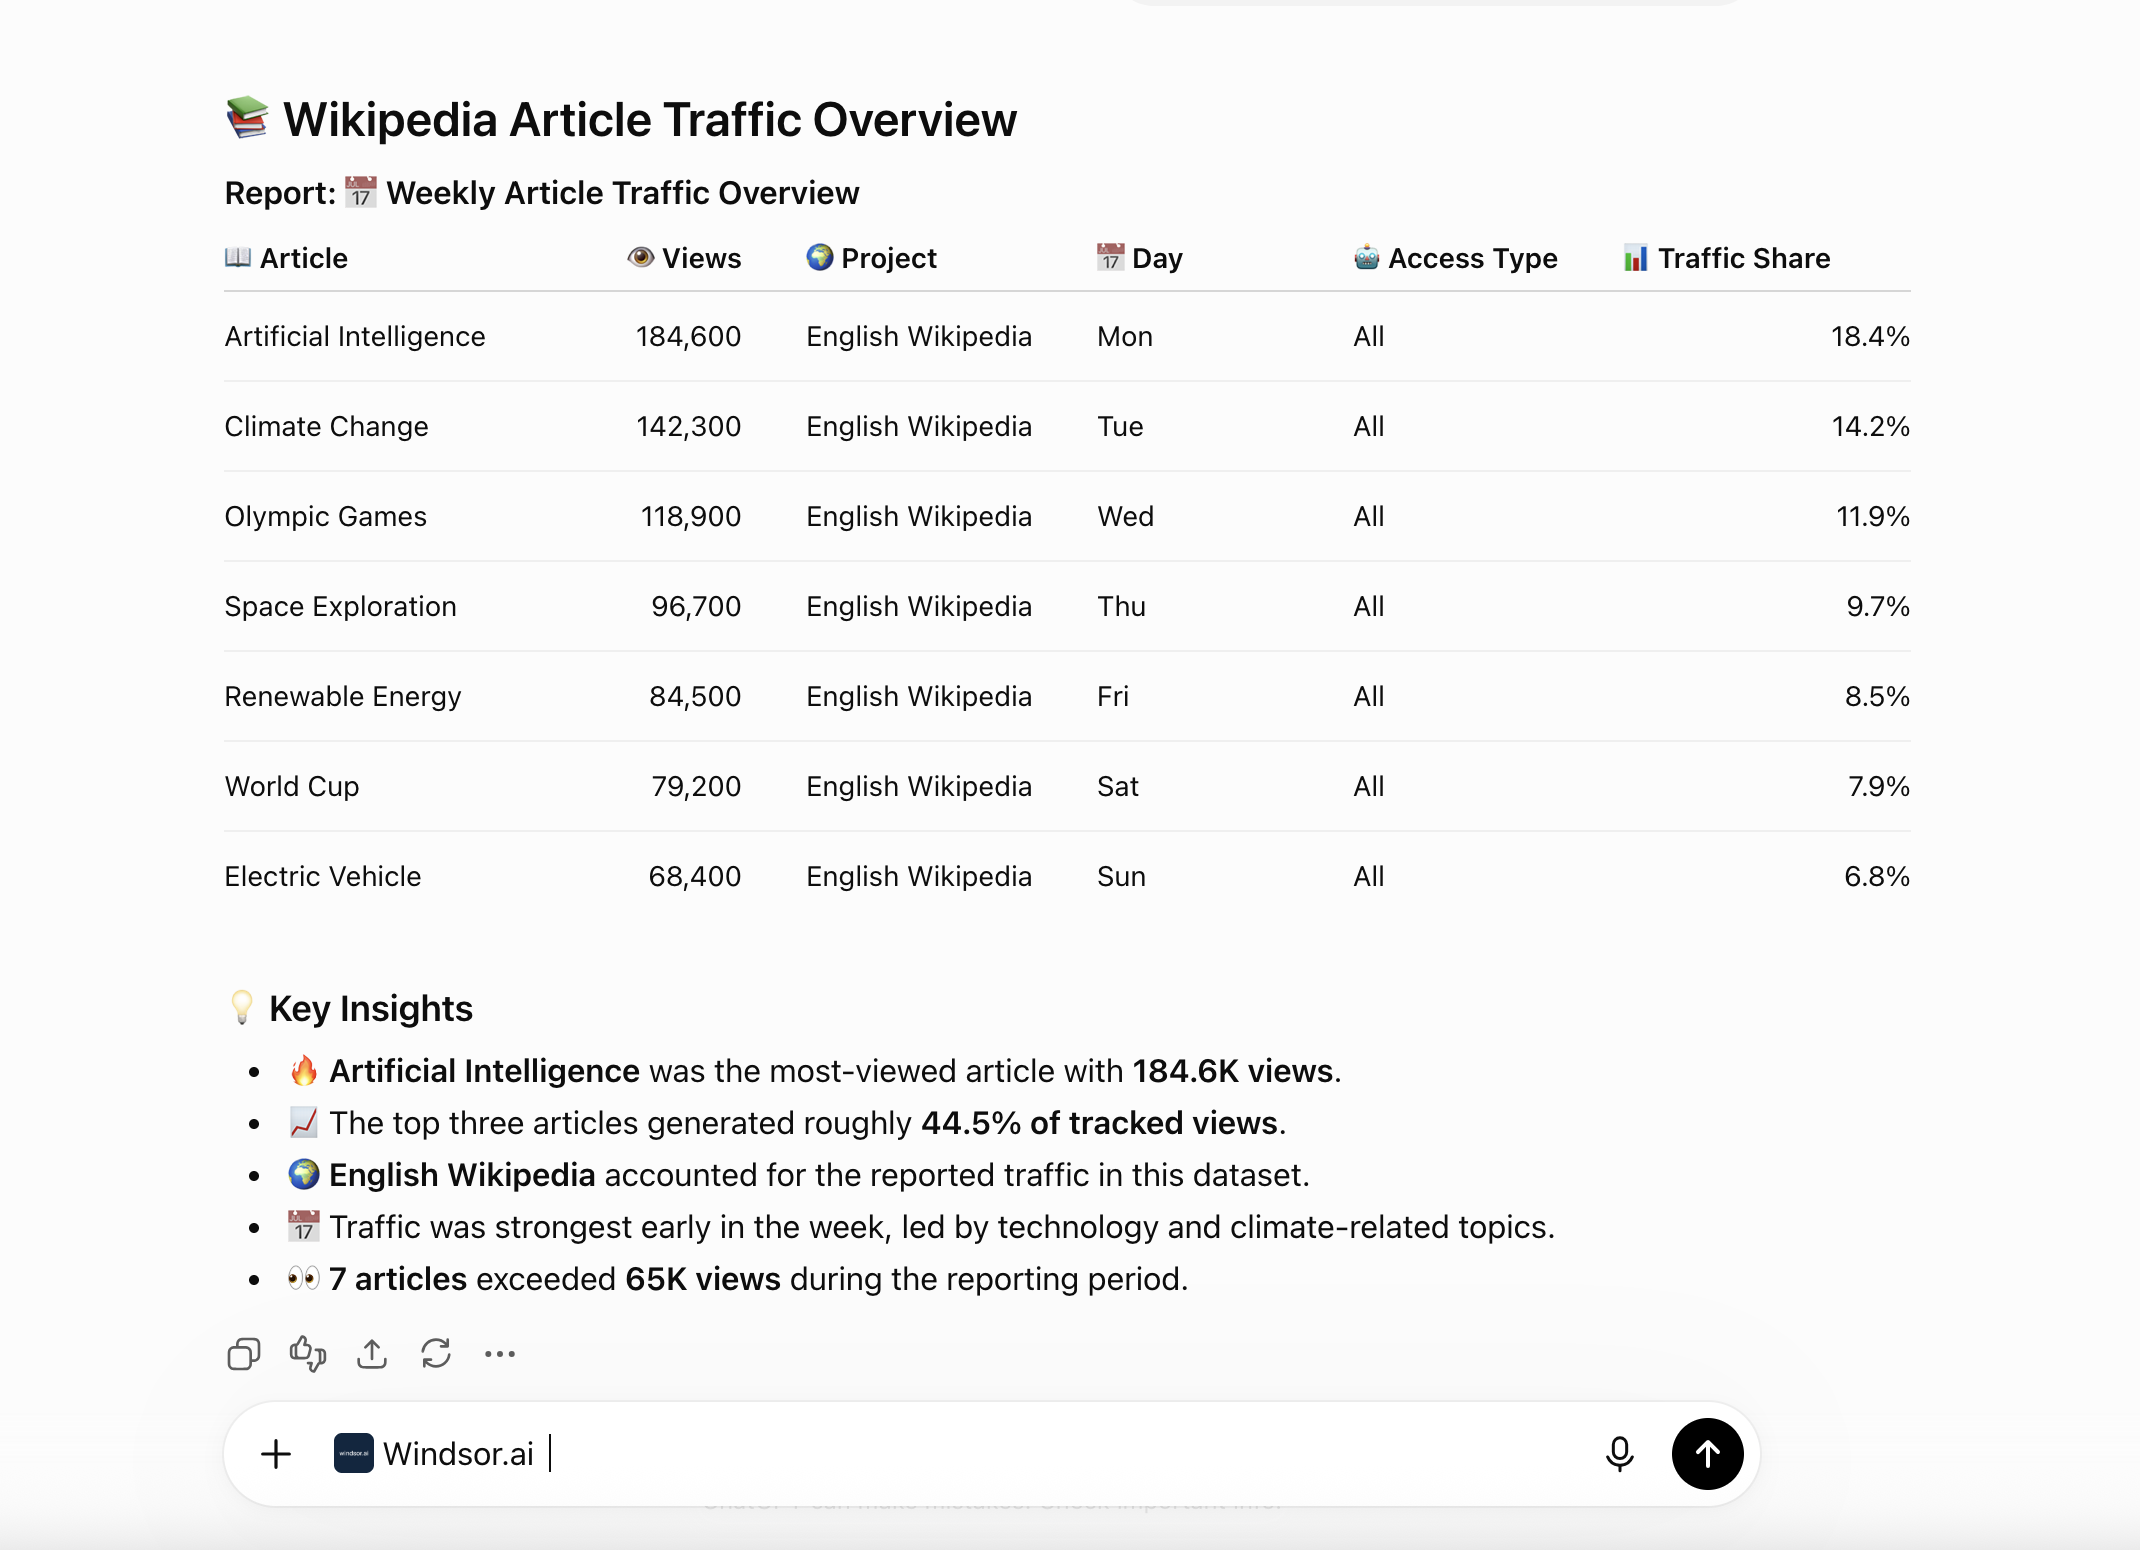Start voice dictation with the microphone icon
The image size is (2140, 1550).
[x=1619, y=1454]
